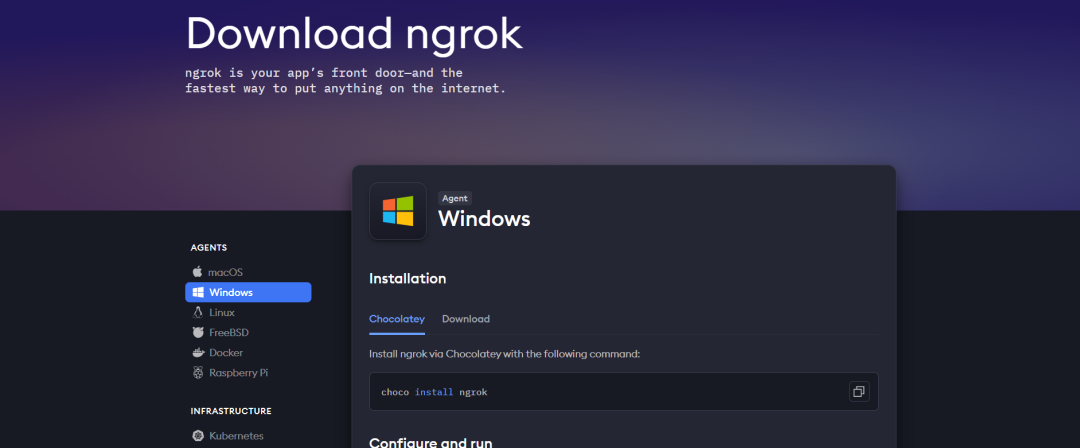Open the Kubernetes infrastructure text link
The image size is (1080, 448).
click(x=238, y=436)
